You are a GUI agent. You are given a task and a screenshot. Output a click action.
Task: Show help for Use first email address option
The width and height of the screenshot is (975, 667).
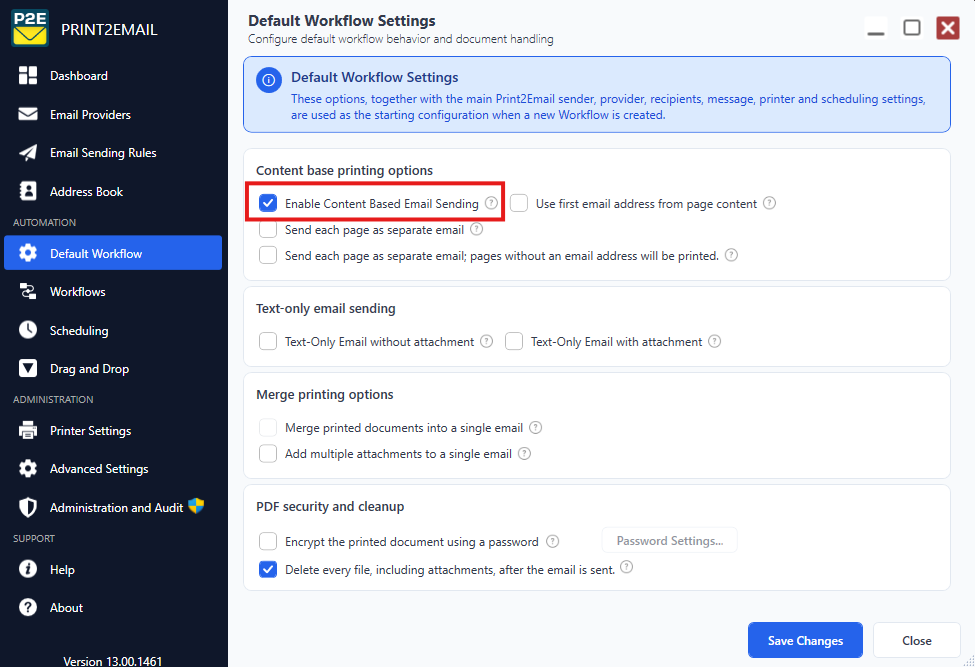click(x=769, y=203)
